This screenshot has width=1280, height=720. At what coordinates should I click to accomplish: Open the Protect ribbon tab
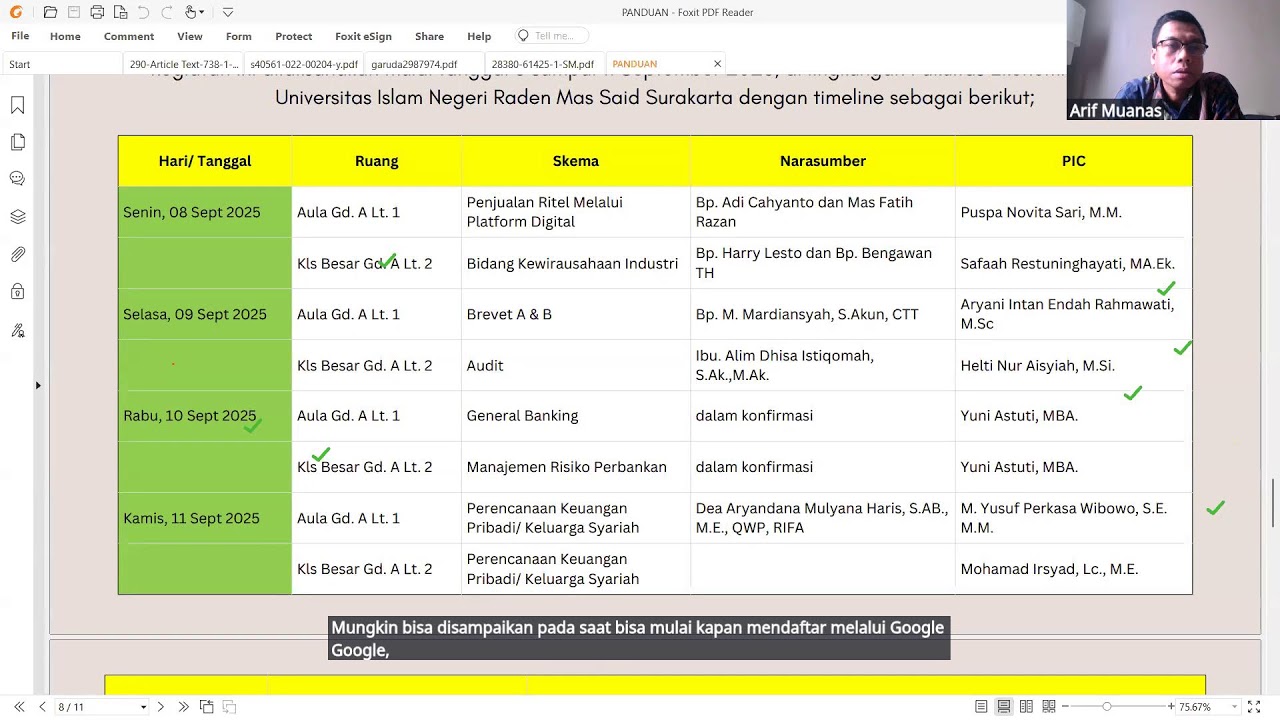(x=294, y=36)
